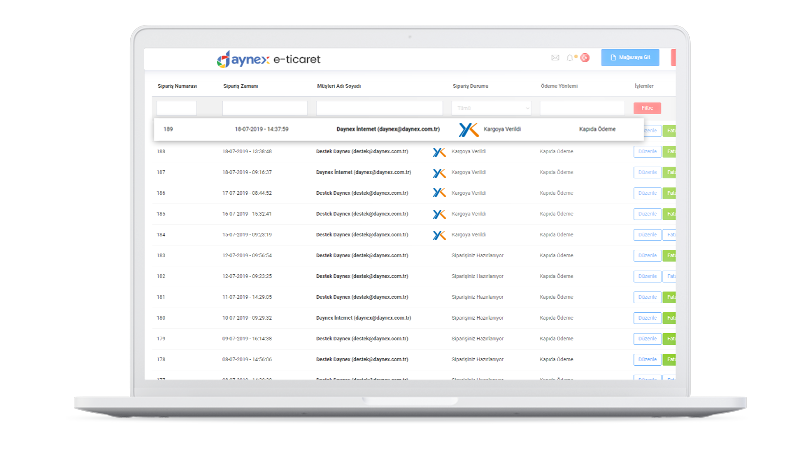Open the notifications bell icon
This screenshot has width=800, height=470.
tap(570, 58)
